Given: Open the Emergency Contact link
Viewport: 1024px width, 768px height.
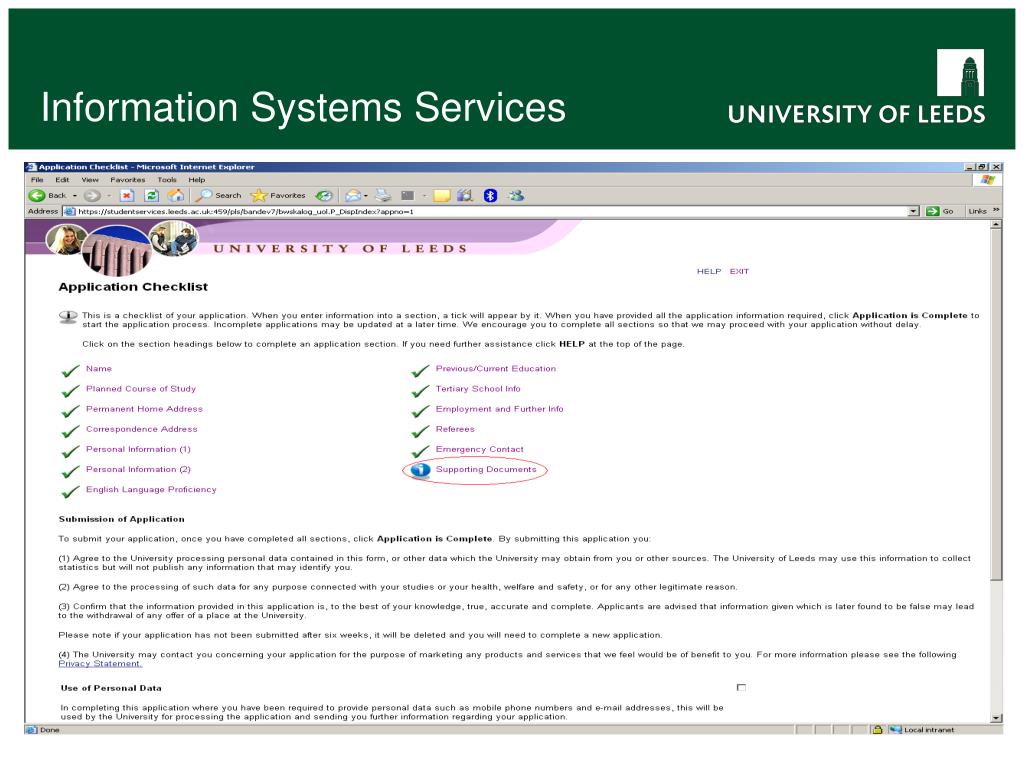Looking at the screenshot, I should click(x=479, y=449).
